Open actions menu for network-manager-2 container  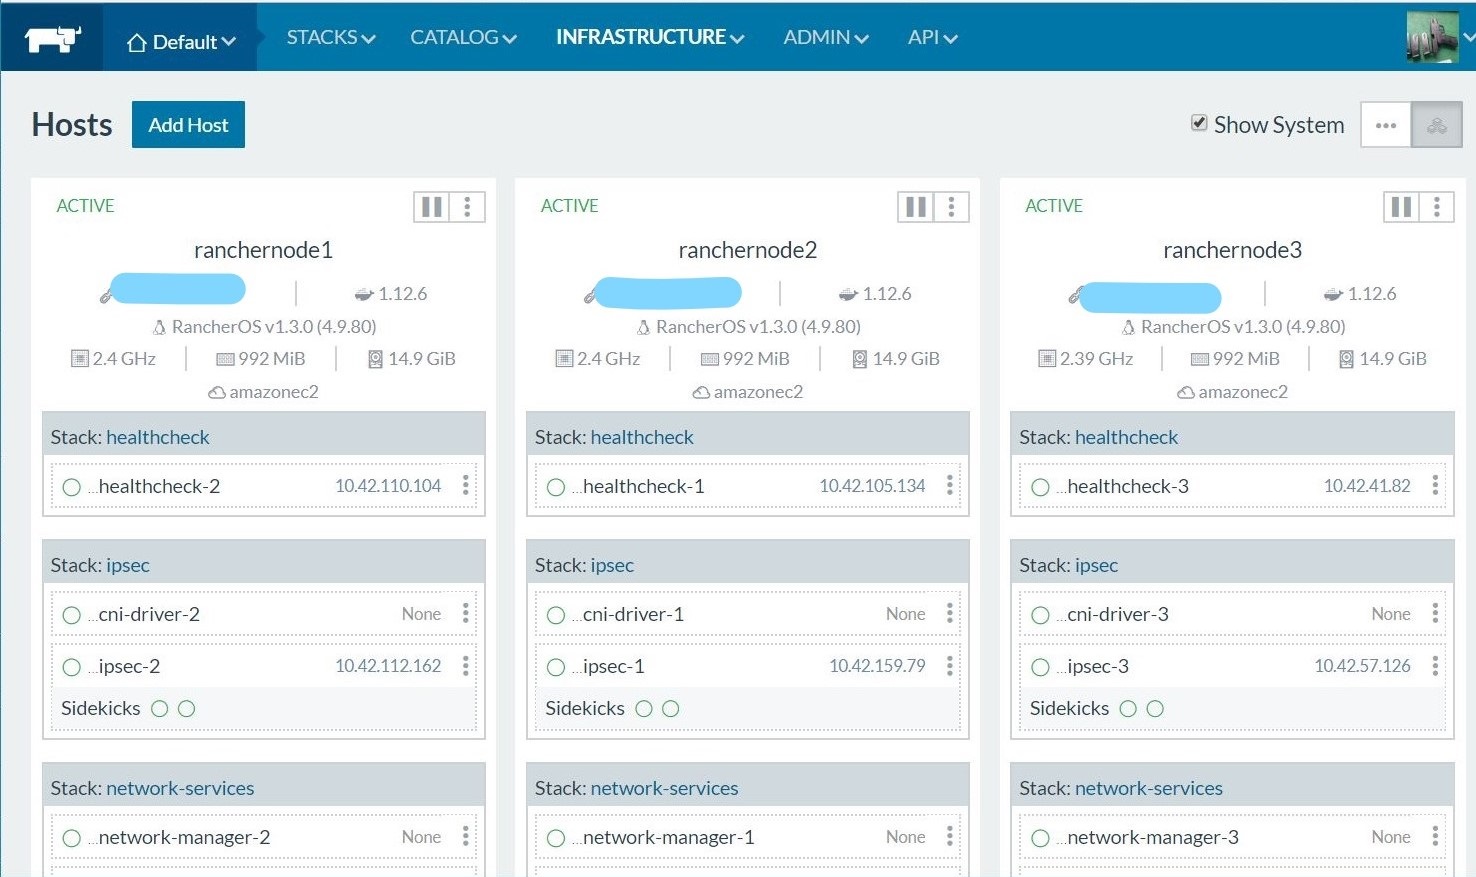pyautogui.click(x=465, y=837)
